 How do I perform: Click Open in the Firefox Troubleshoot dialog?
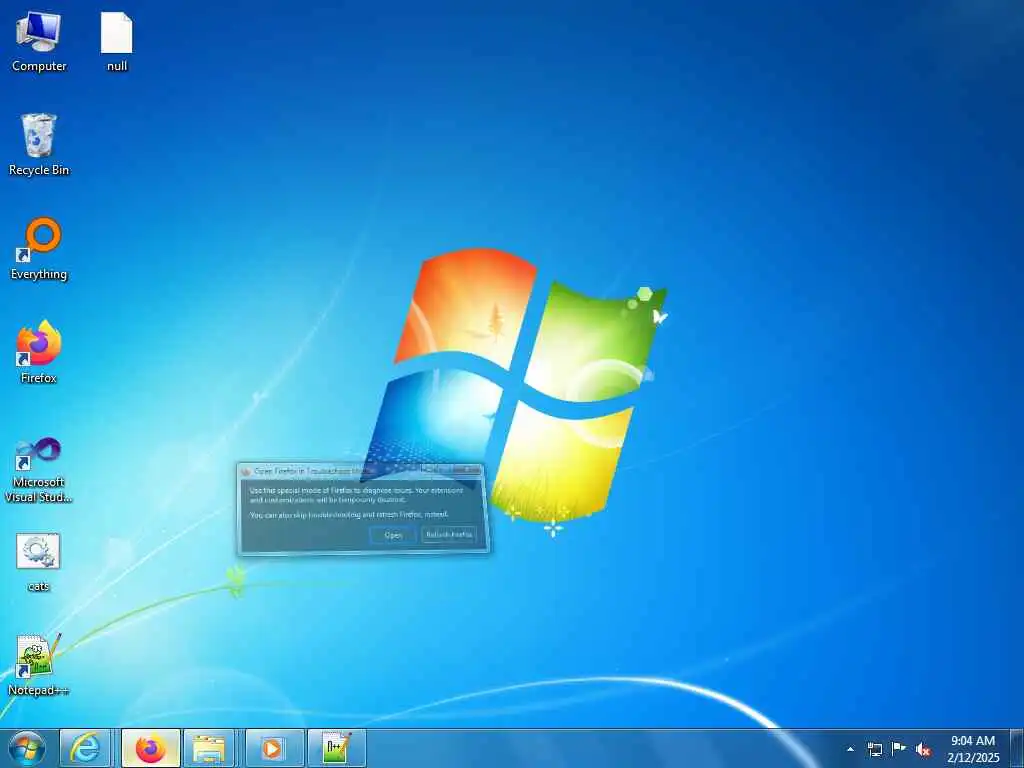coord(393,535)
